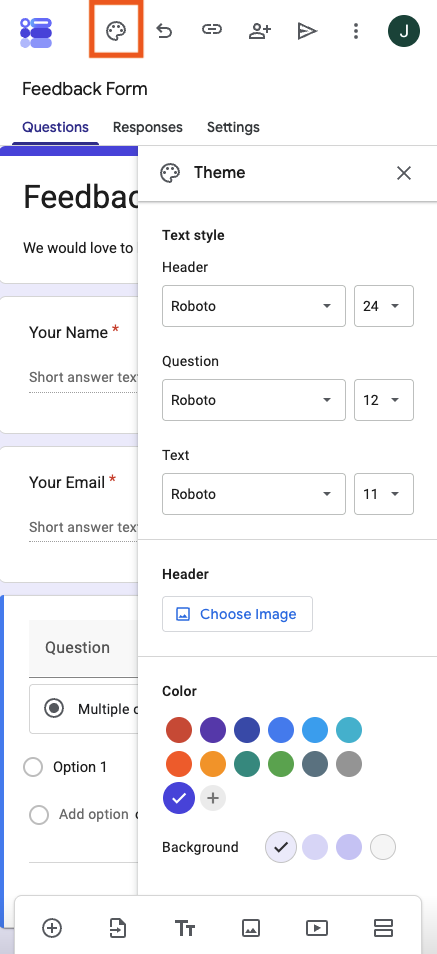Image resolution: width=437 pixels, height=954 pixels.
Task: Click the Question title input field
Action: click(84, 648)
